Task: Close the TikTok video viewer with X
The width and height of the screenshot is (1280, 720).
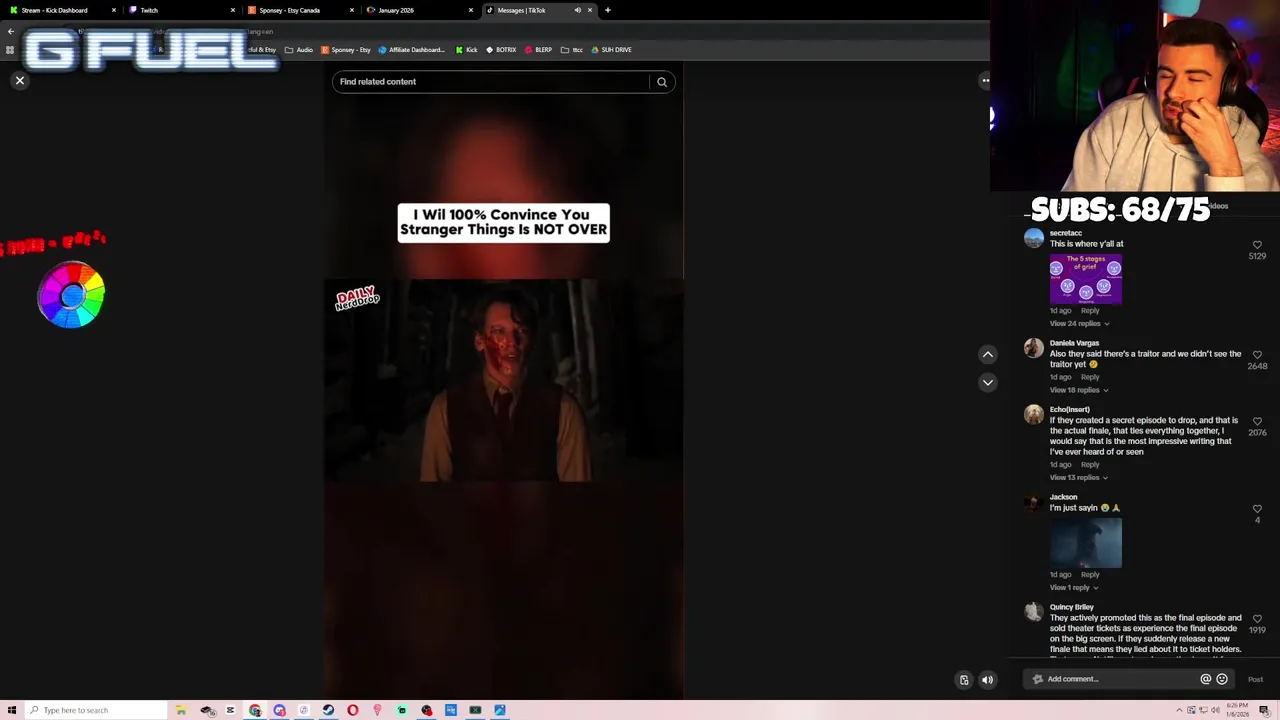Action: 19,81
